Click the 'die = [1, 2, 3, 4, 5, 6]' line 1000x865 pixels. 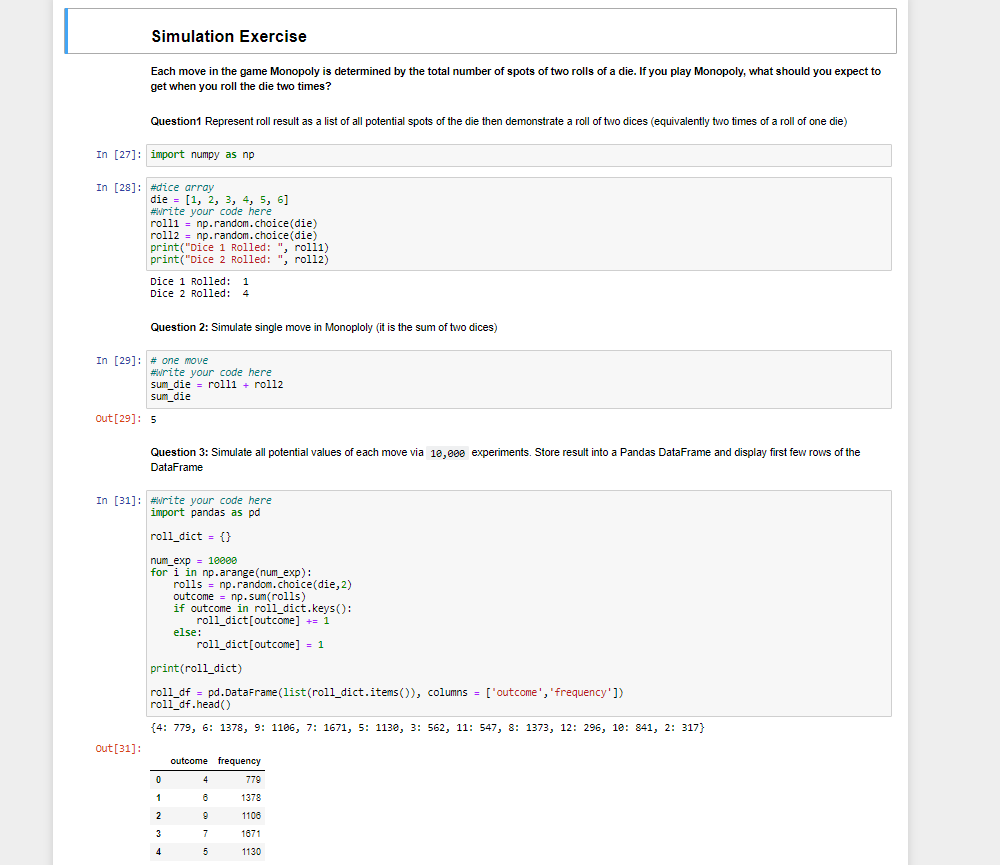[219, 200]
